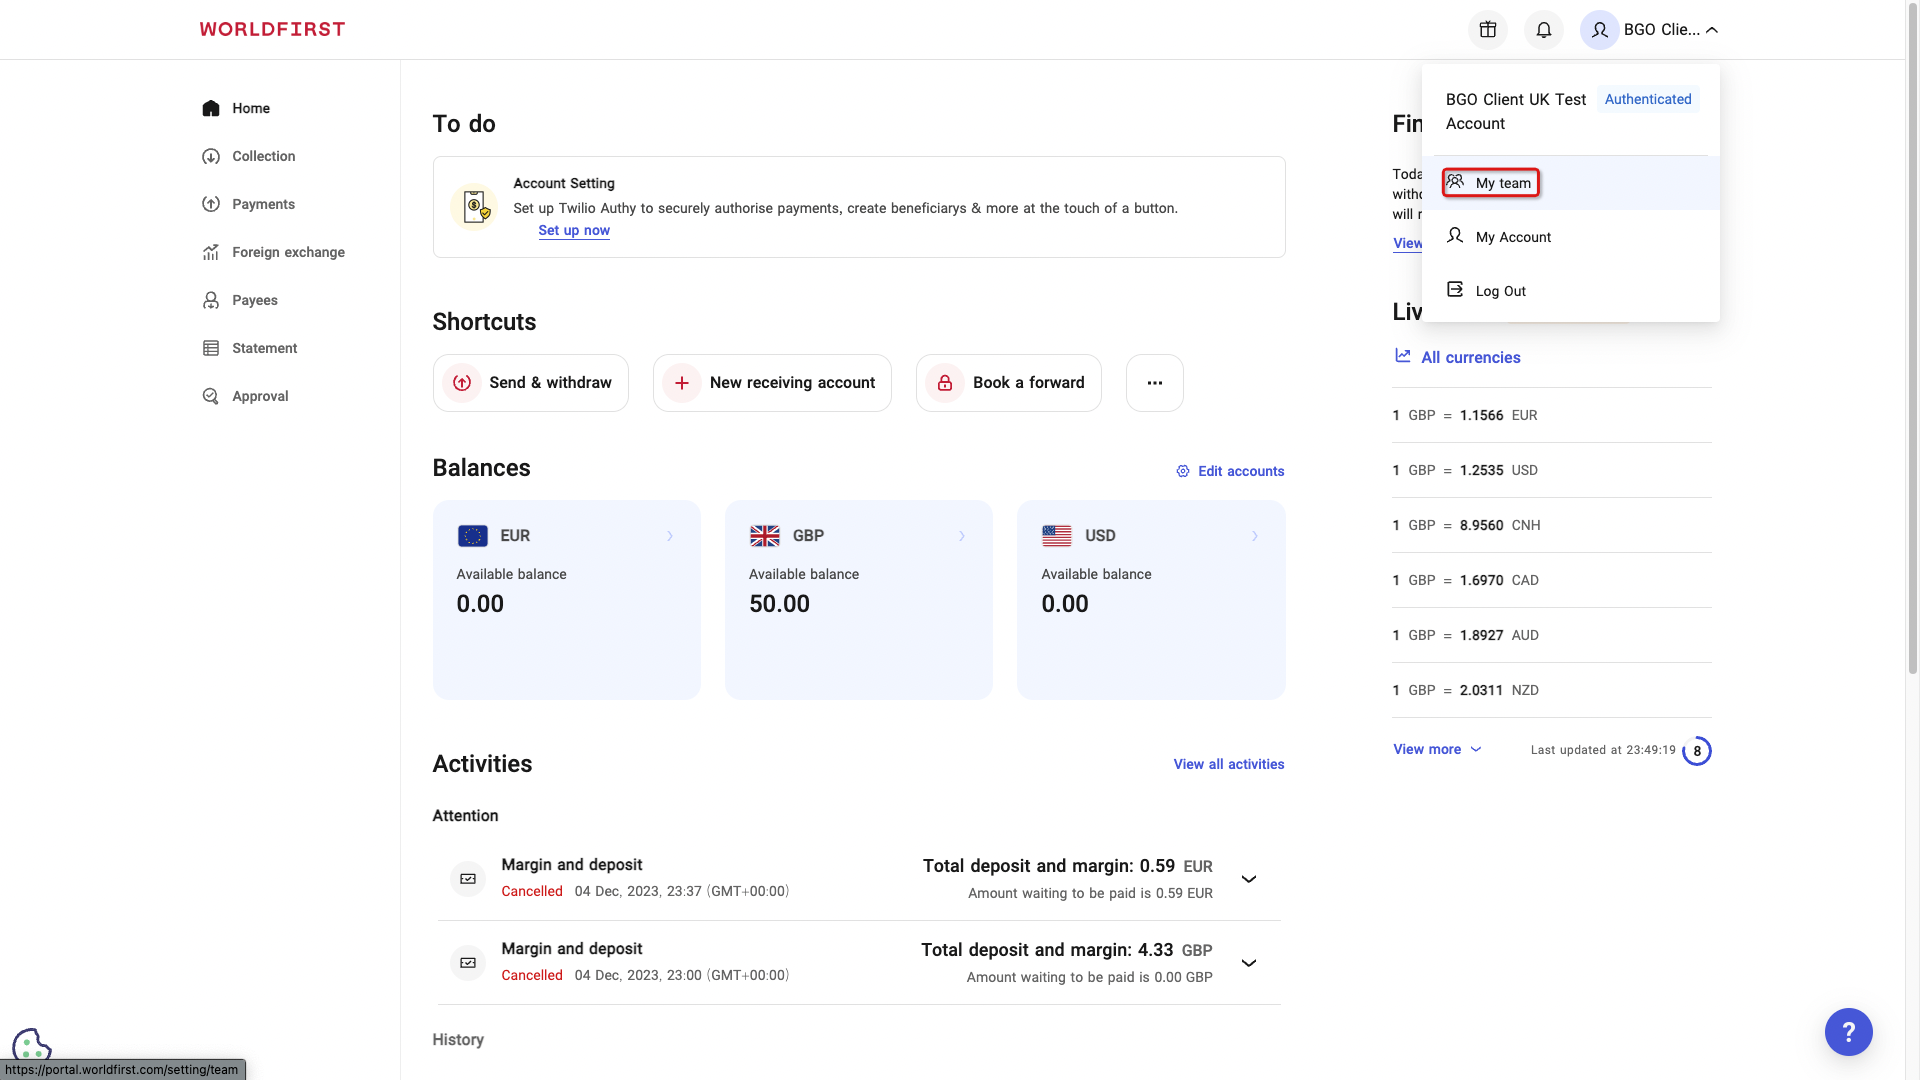
Task: Go to the Payees page
Action: click(x=255, y=300)
